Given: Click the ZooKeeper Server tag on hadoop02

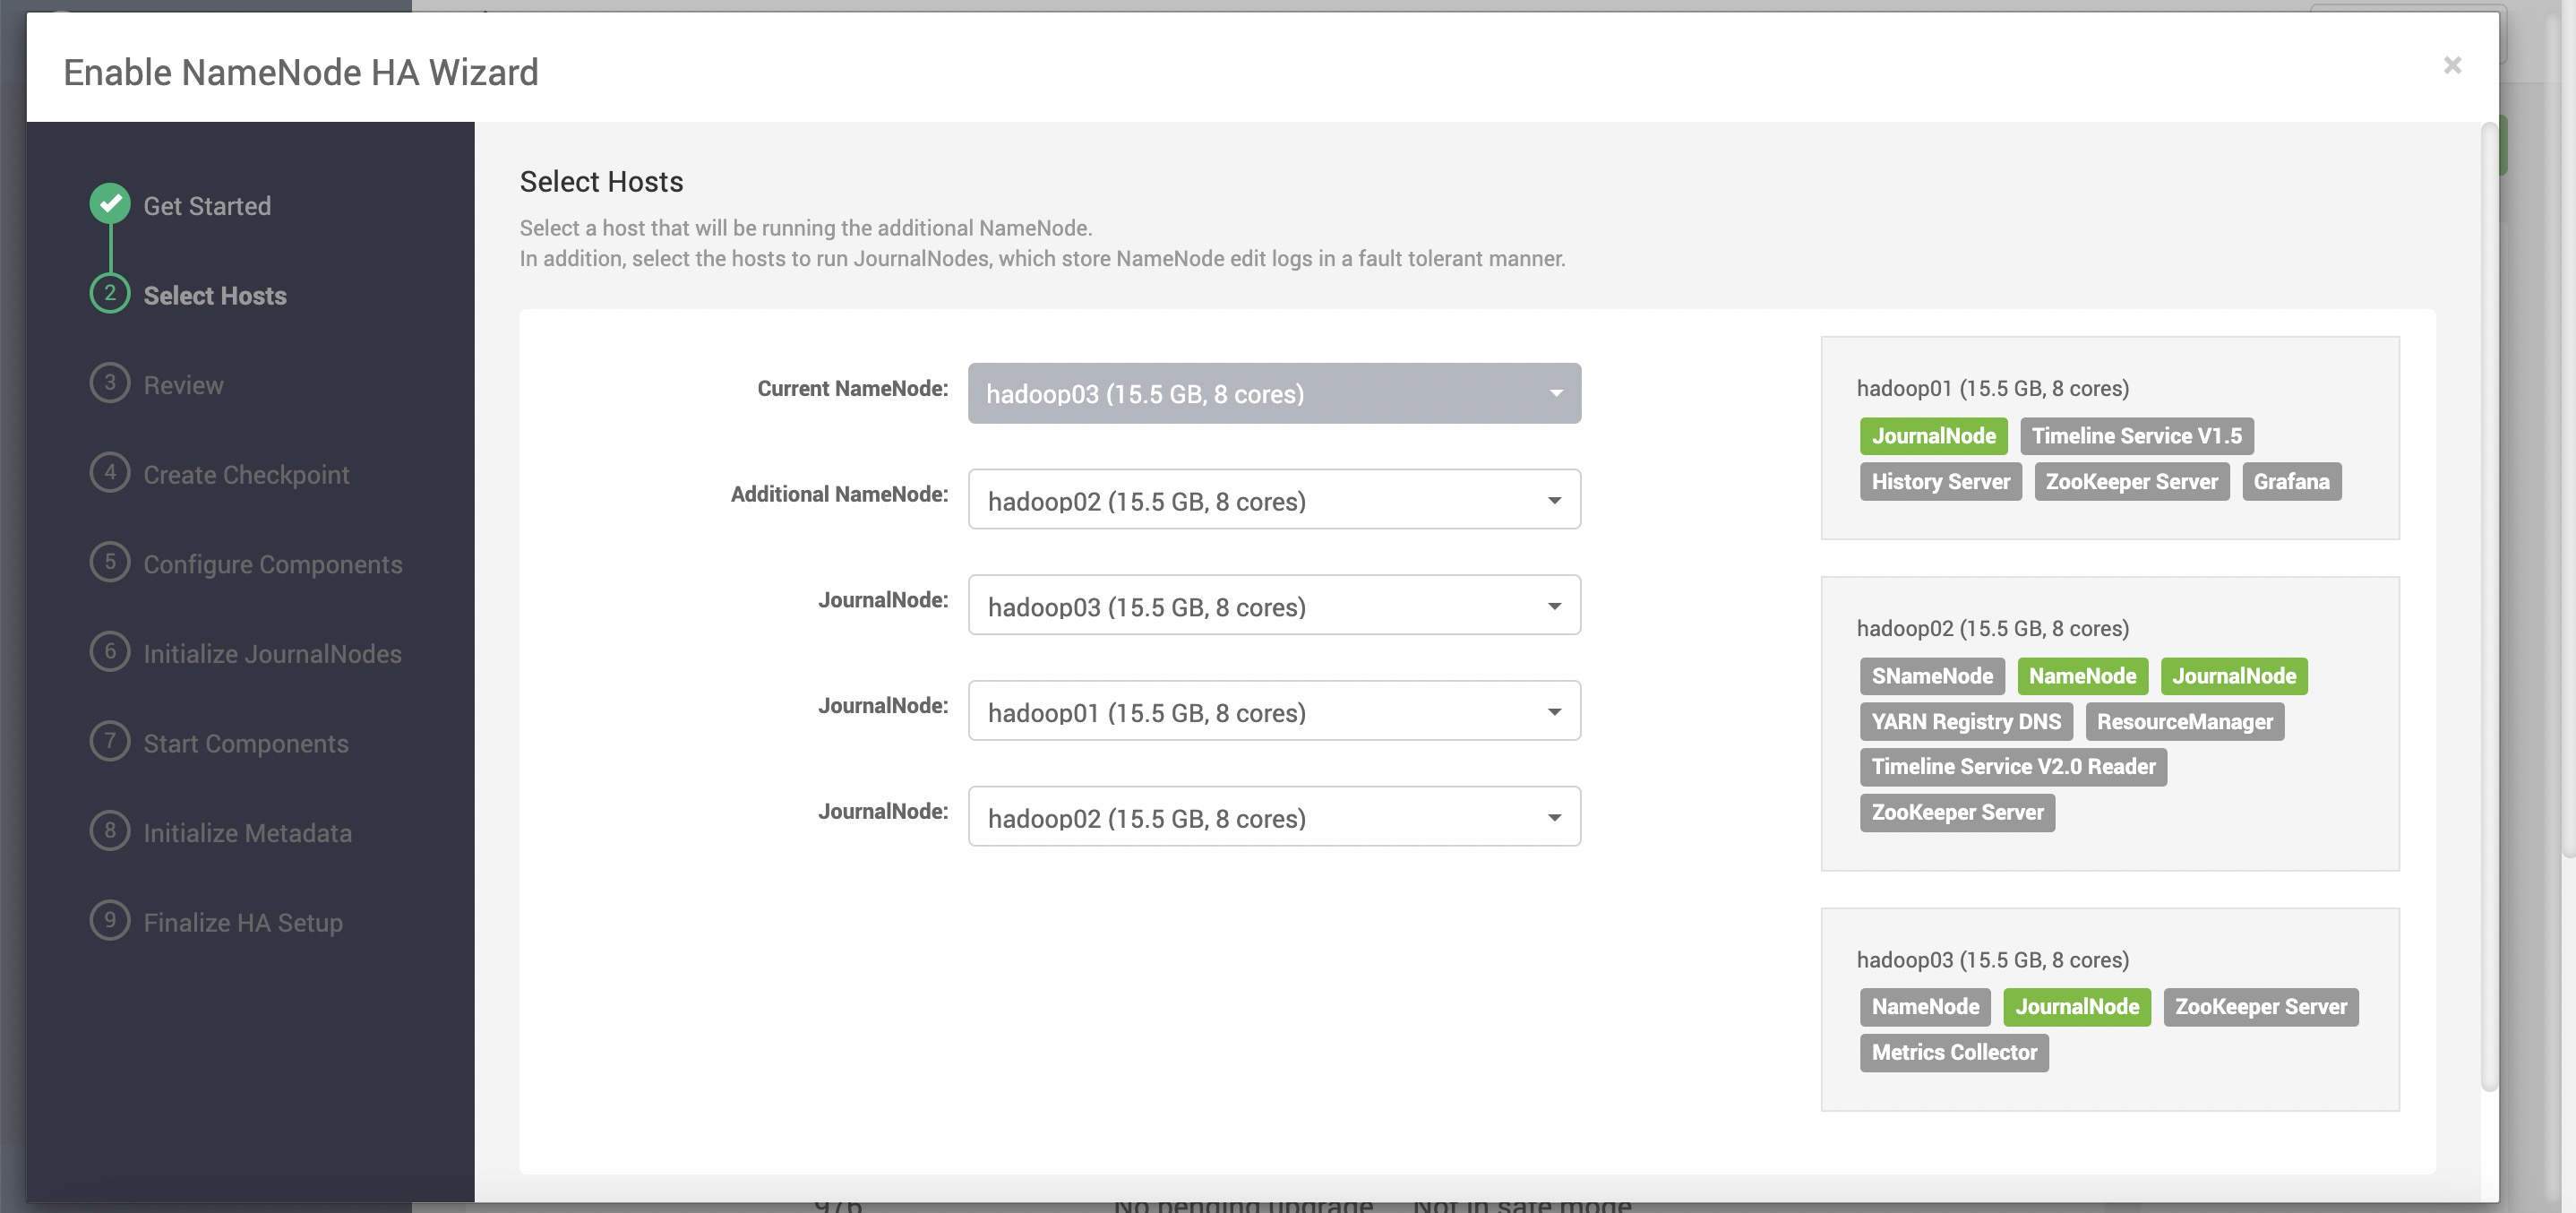Looking at the screenshot, I should (x=1957, y=813).
